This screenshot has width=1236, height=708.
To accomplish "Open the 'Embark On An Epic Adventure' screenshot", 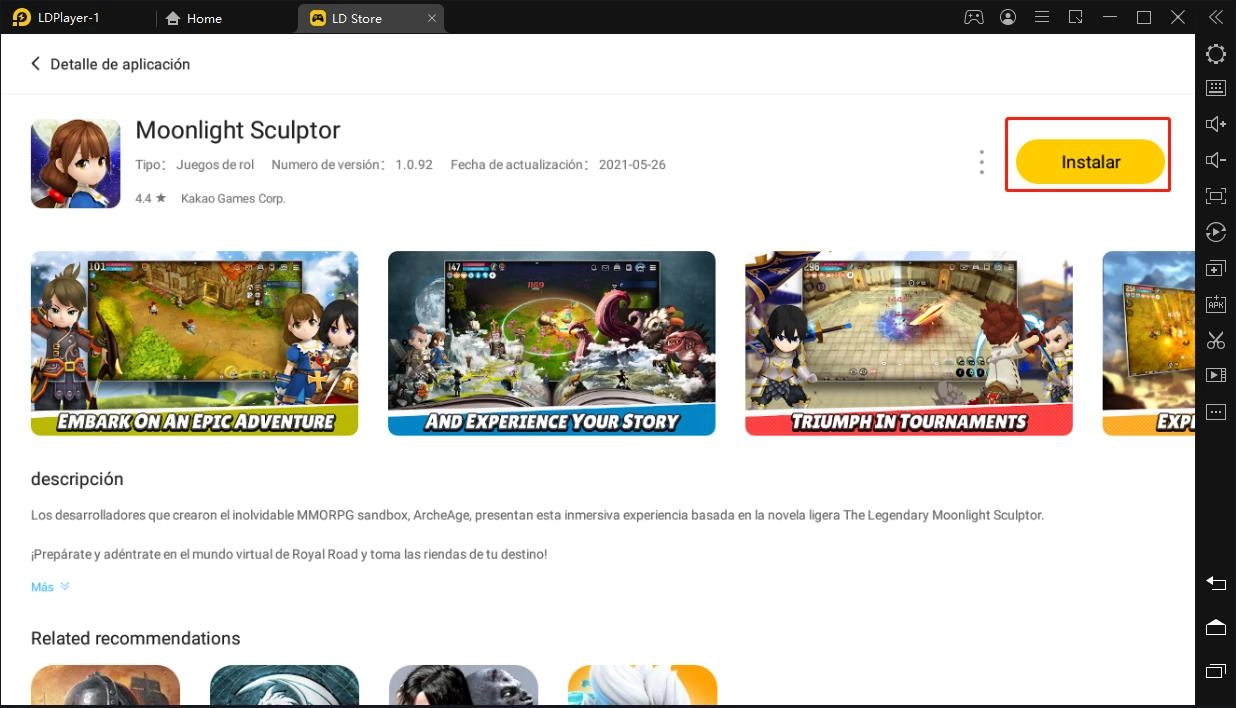I will tap(195, 343).
